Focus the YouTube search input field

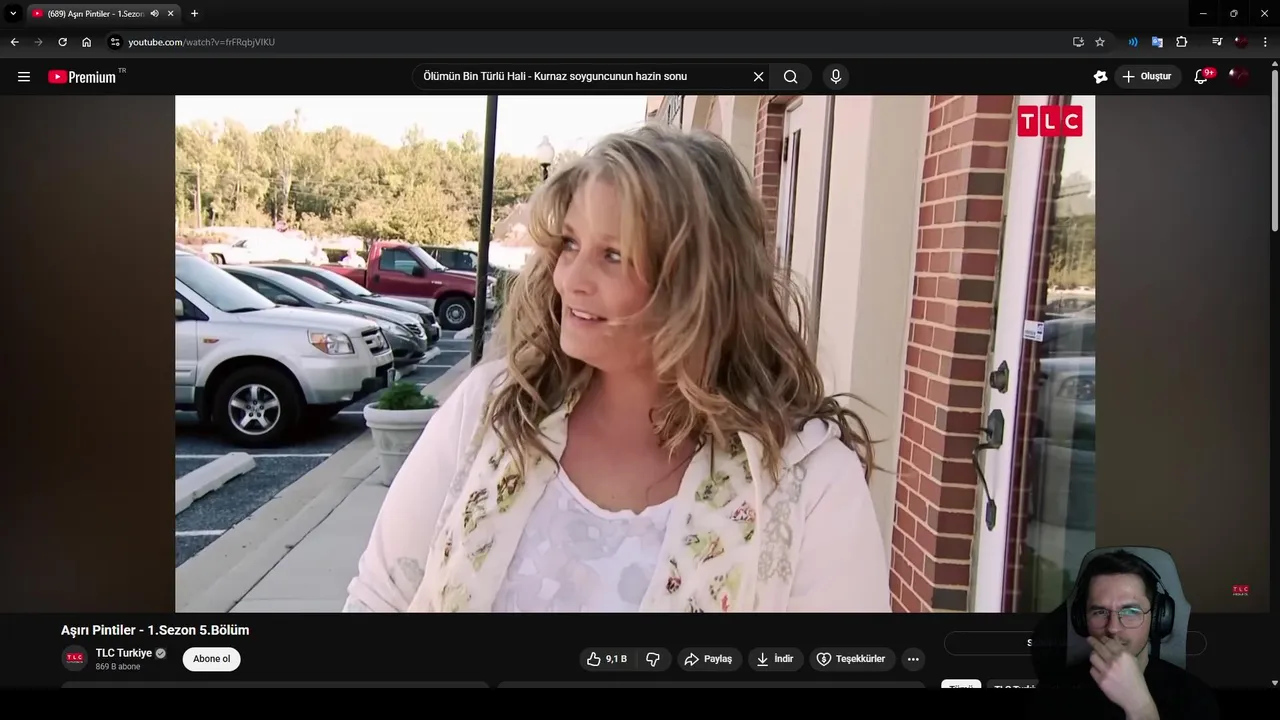582,77
